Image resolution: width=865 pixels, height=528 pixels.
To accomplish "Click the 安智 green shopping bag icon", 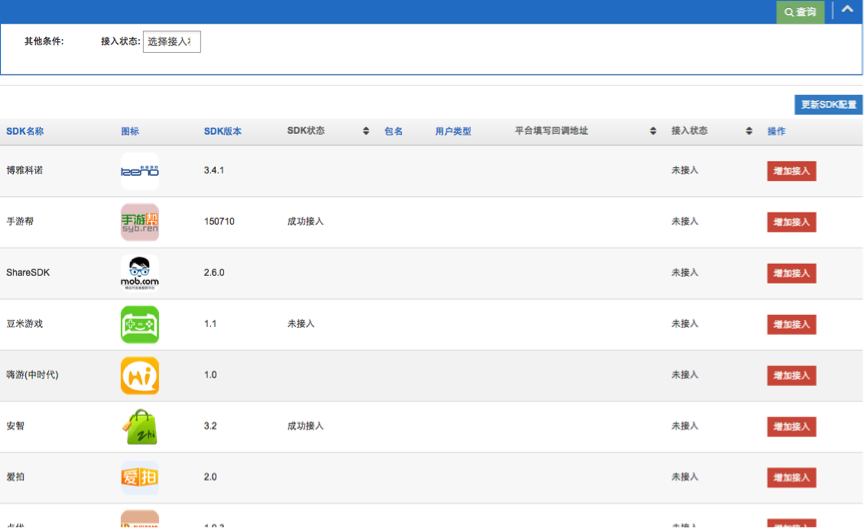I will [x=140, y=426].
